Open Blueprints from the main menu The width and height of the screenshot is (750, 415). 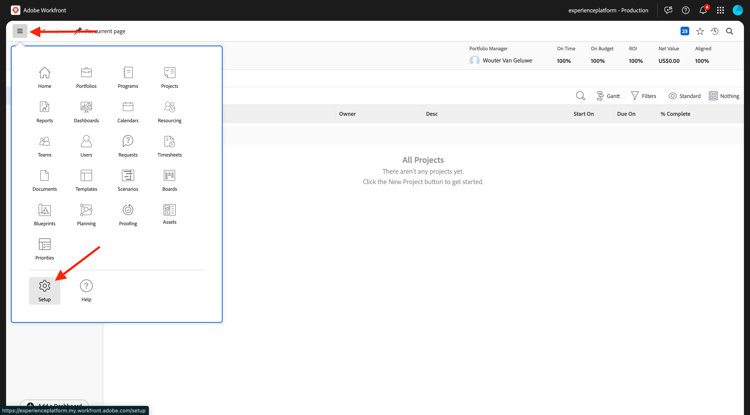pos(44,215)
